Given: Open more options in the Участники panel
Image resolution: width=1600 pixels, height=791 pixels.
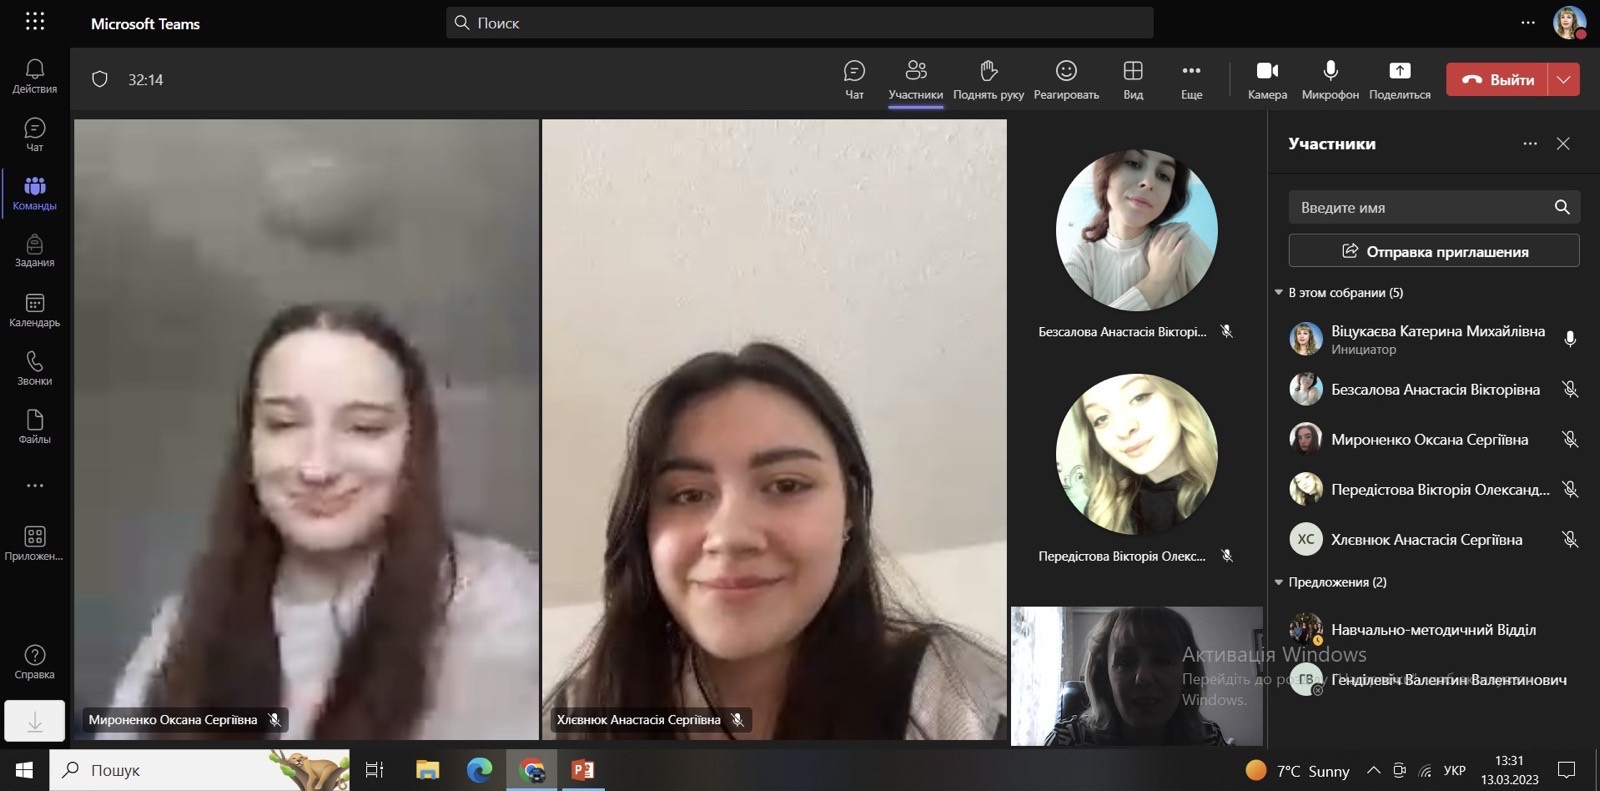Looking at the screenshot, I should click(x=1530, y=144).
